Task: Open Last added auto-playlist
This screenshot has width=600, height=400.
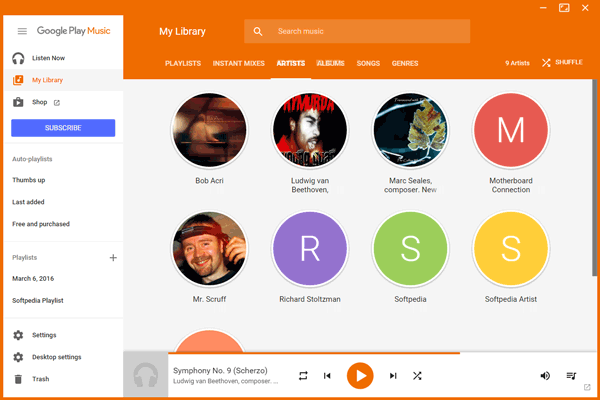Action: 28,202
